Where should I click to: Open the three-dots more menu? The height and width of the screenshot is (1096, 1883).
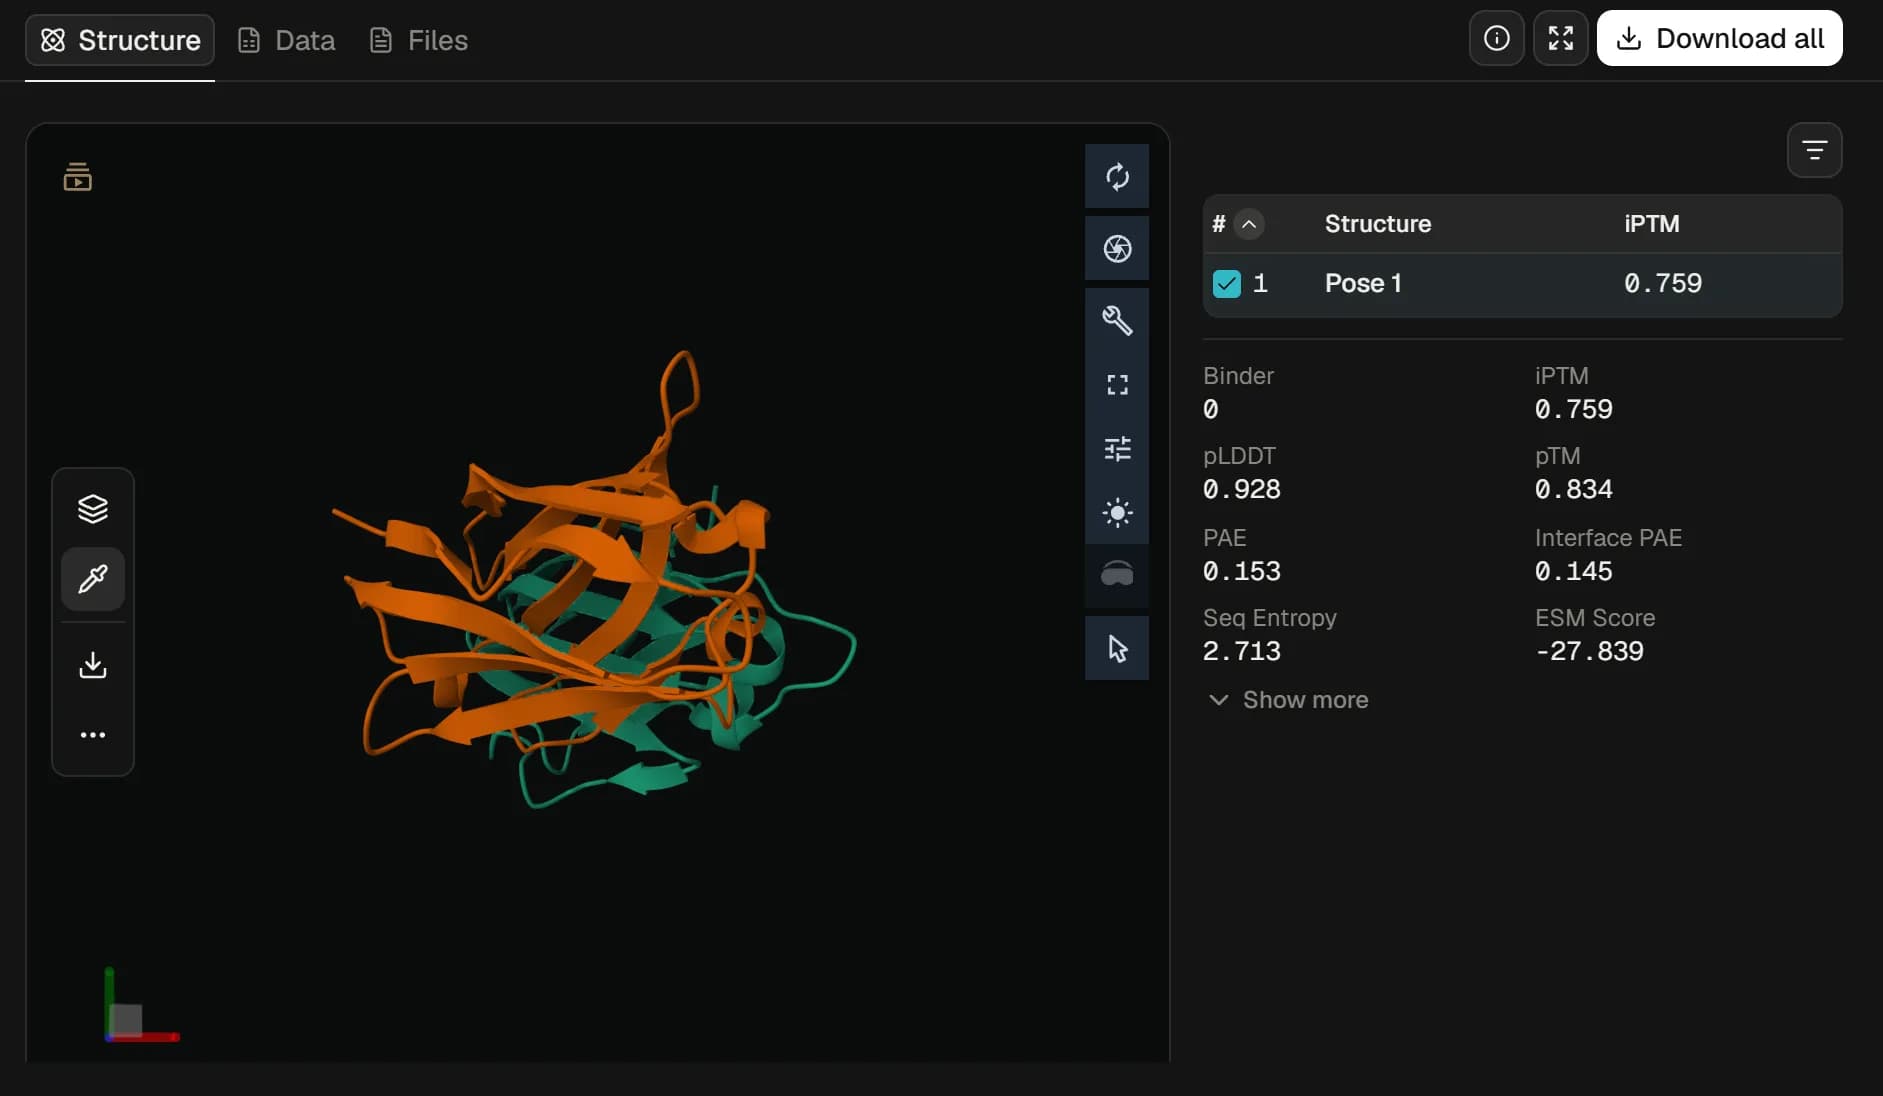point(93,735)
